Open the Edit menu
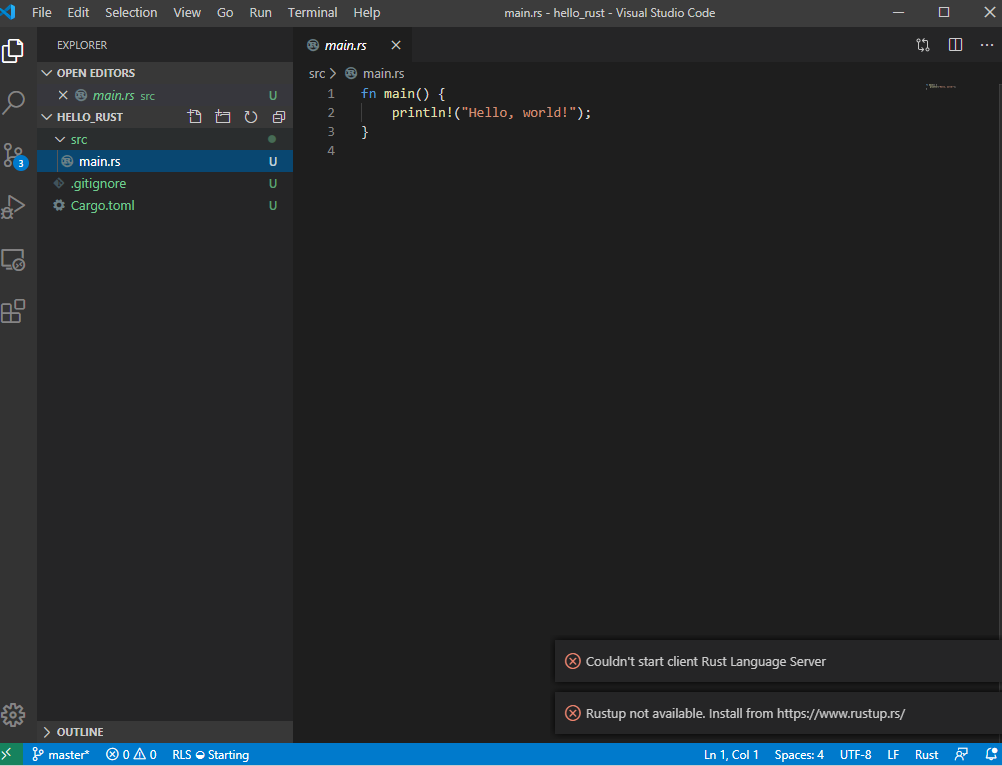 [78, 13]
